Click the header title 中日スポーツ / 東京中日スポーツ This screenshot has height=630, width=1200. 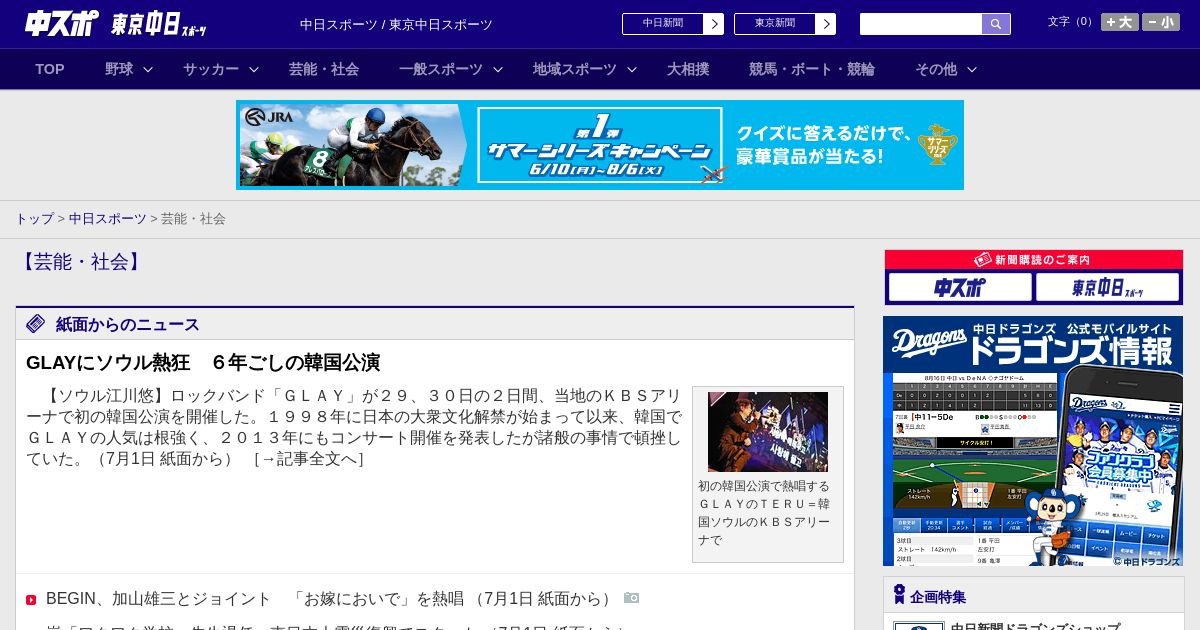(396, 25)
